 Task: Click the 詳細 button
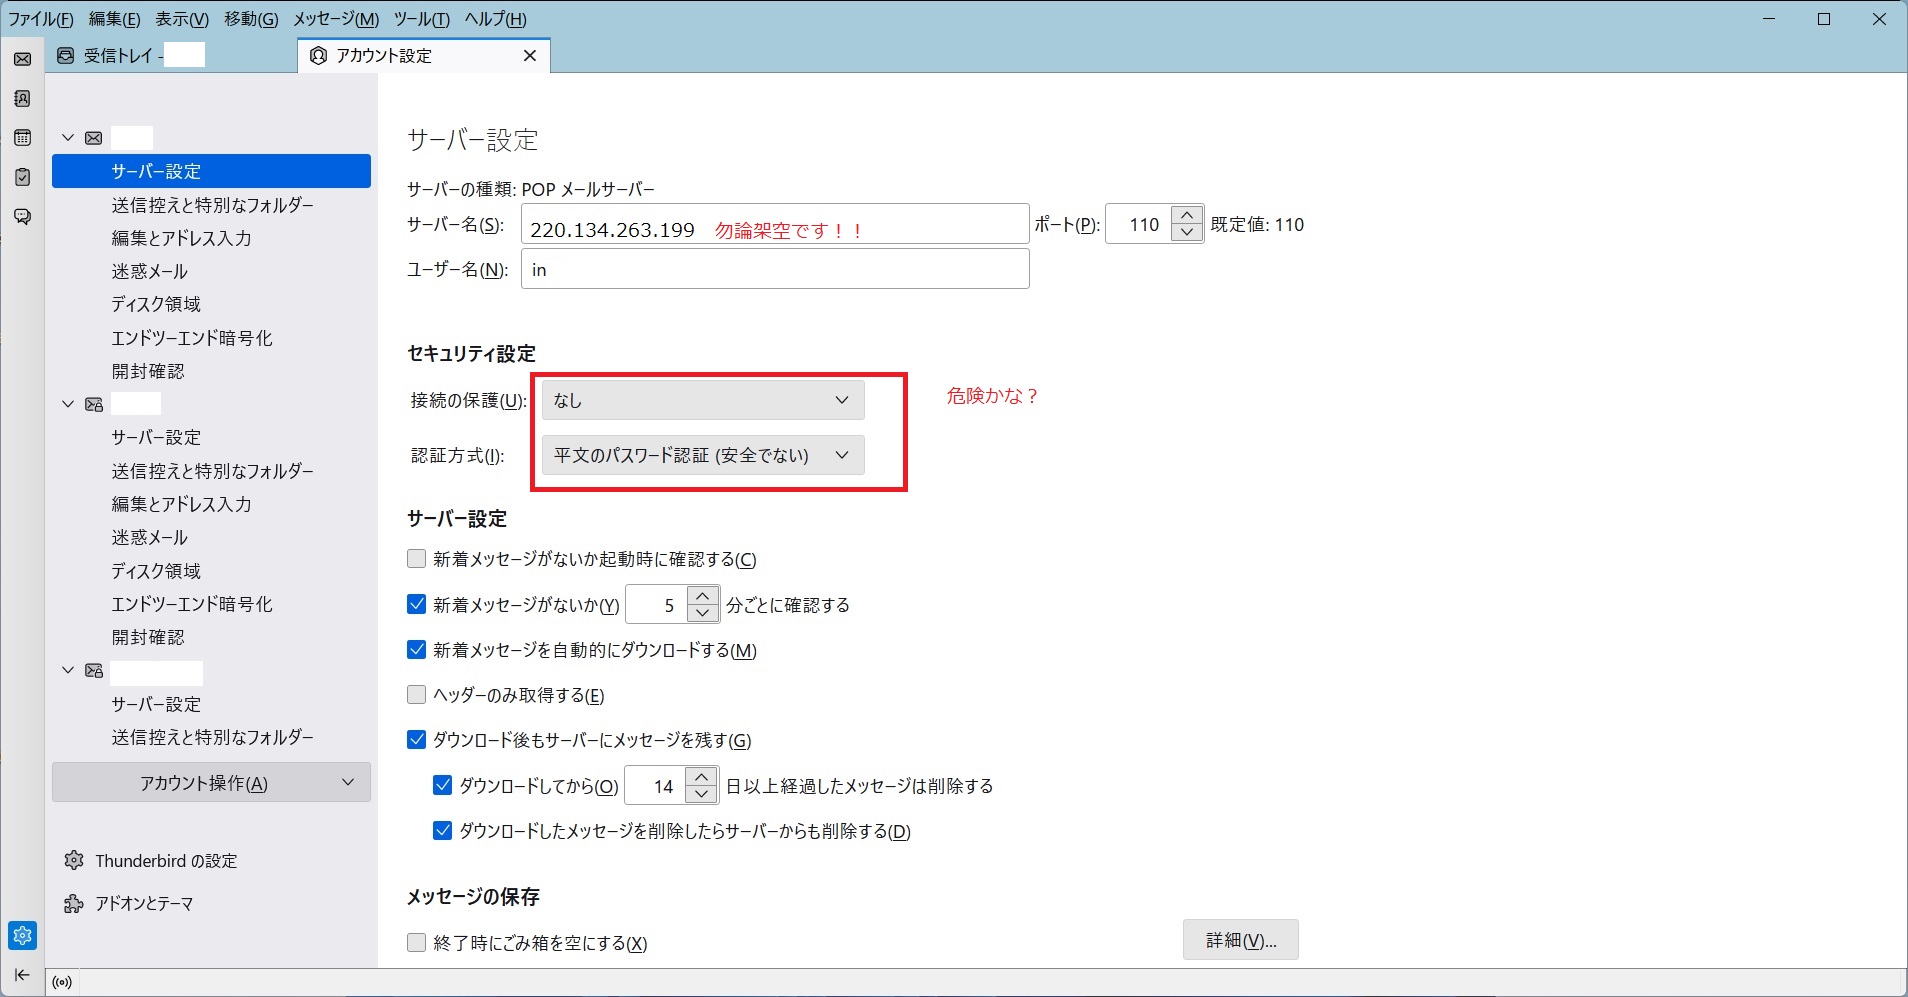[x=1240, y=940]
